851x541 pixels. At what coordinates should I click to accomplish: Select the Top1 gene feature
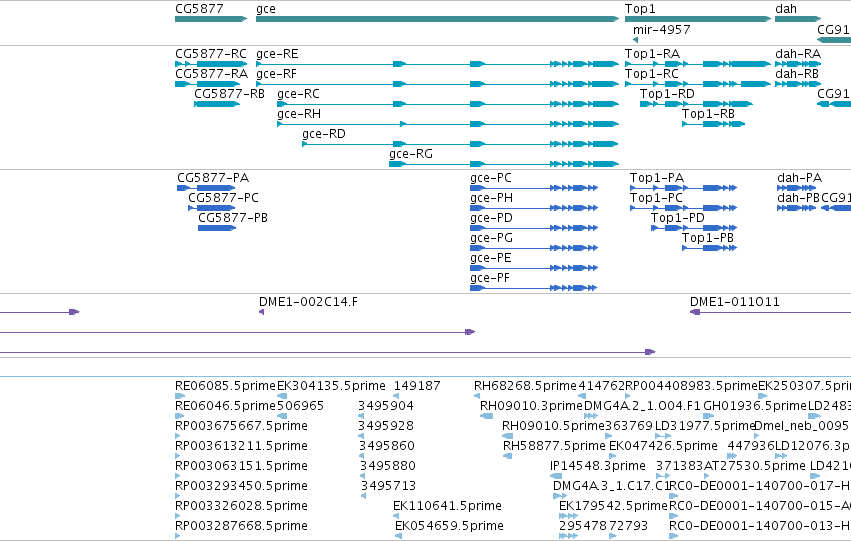pos(698,19)
